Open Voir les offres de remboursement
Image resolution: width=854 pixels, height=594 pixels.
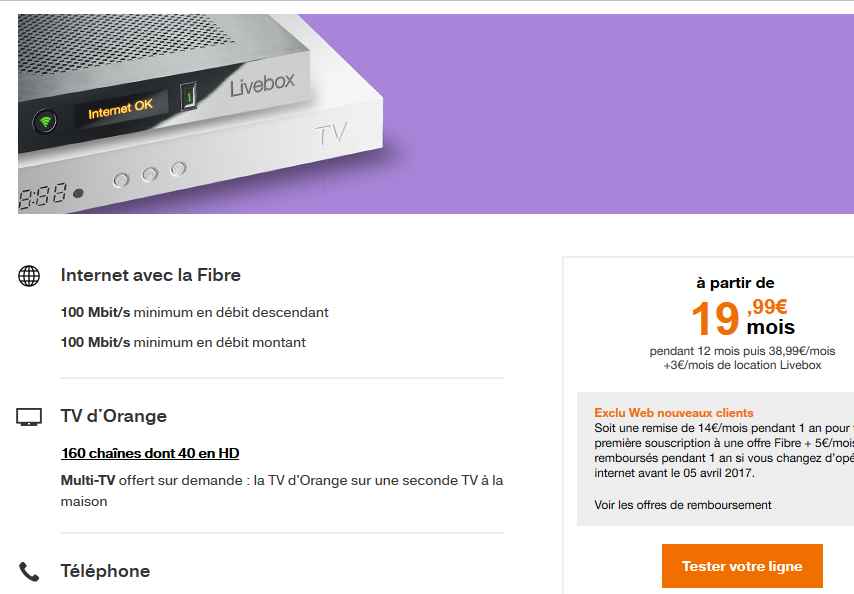click(682, 505)
